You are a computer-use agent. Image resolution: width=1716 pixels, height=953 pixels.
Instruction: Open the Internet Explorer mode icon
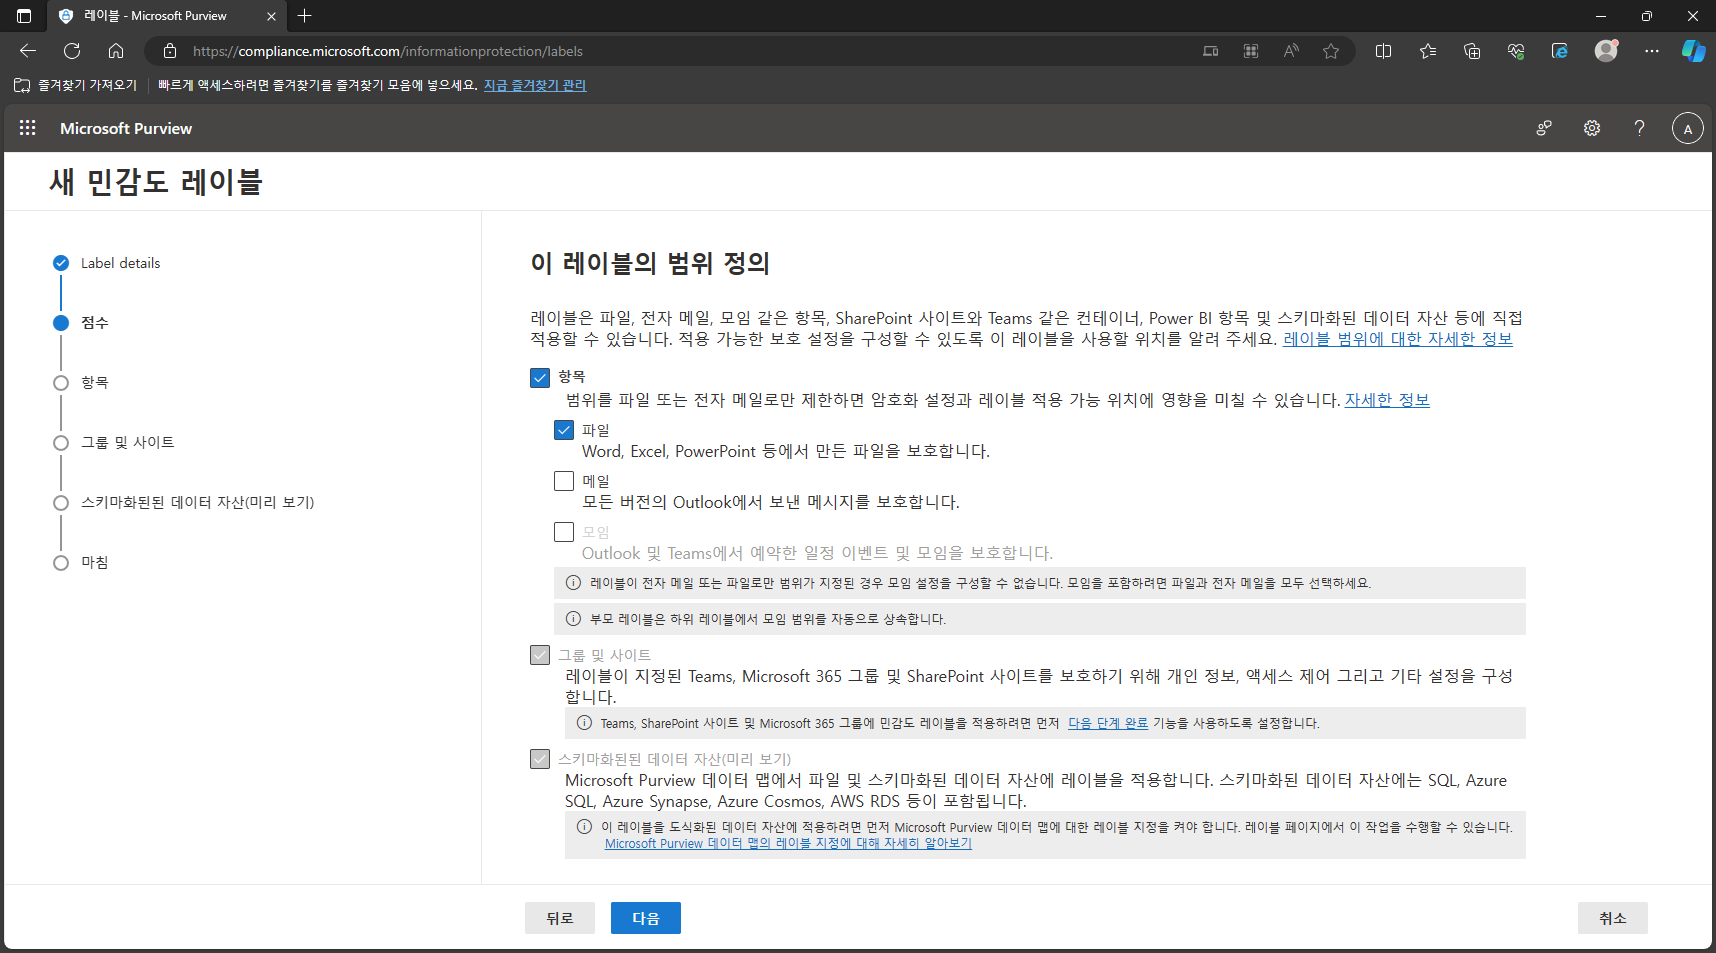pos(1560,51)
